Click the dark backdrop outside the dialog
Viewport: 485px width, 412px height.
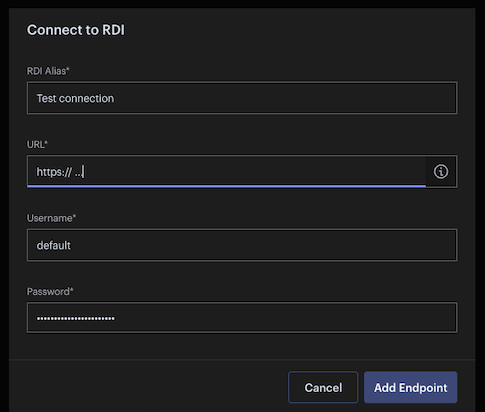[x=4, y=206]
